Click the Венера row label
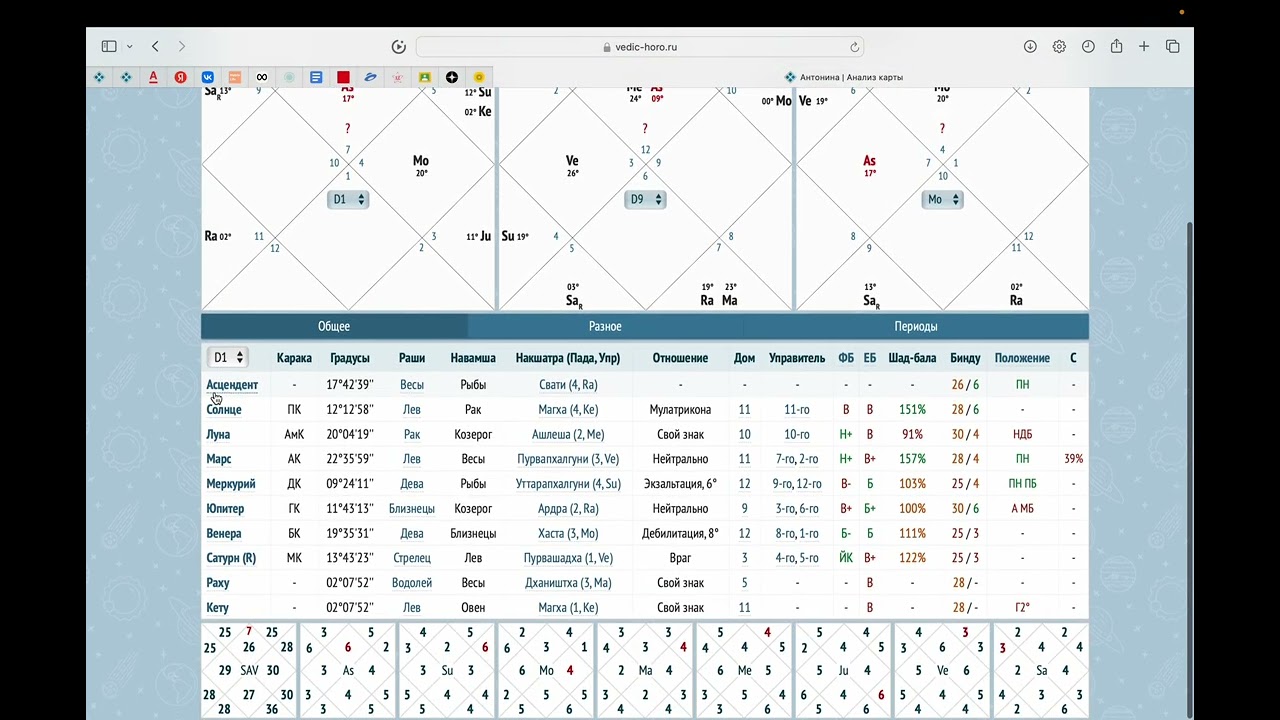The width and height of the screenshot is (1280, 720). click(224, 534)
